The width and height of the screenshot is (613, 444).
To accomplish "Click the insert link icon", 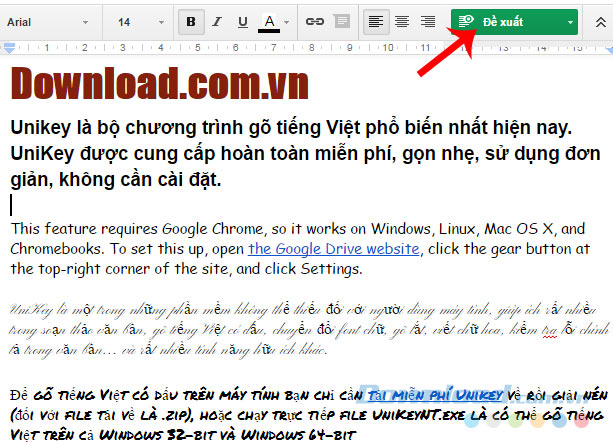I will [x=314, y=21].
